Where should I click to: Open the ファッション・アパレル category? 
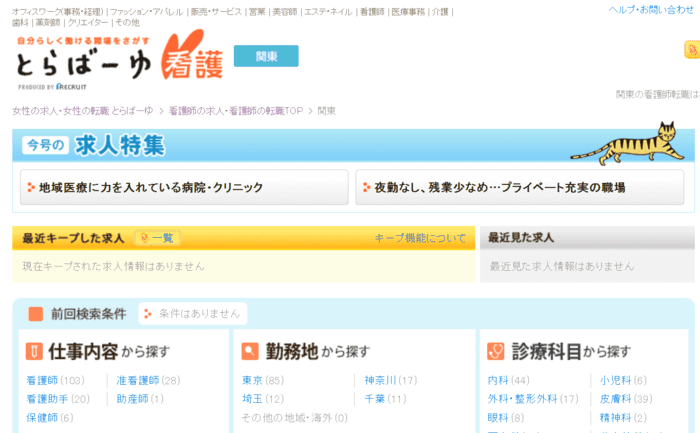146,12
